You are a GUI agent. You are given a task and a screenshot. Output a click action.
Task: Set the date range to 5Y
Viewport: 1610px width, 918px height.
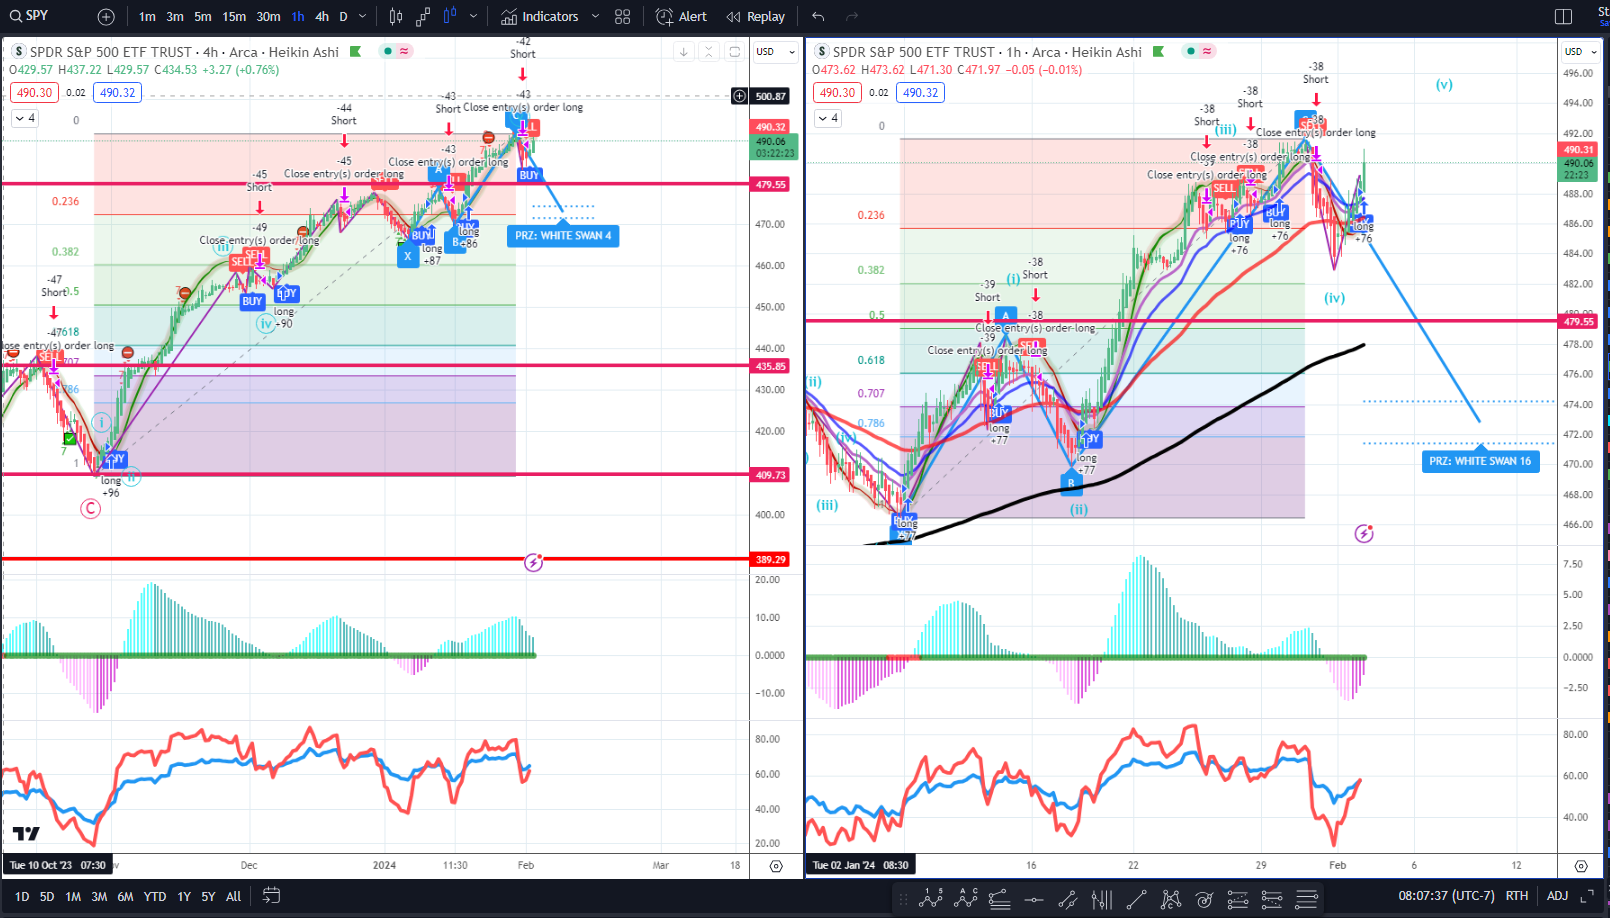208,897
